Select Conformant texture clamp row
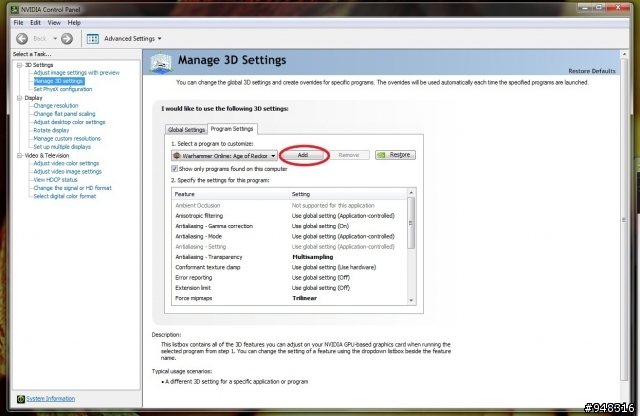Screen dimensions: 640x416 point(289,267)
